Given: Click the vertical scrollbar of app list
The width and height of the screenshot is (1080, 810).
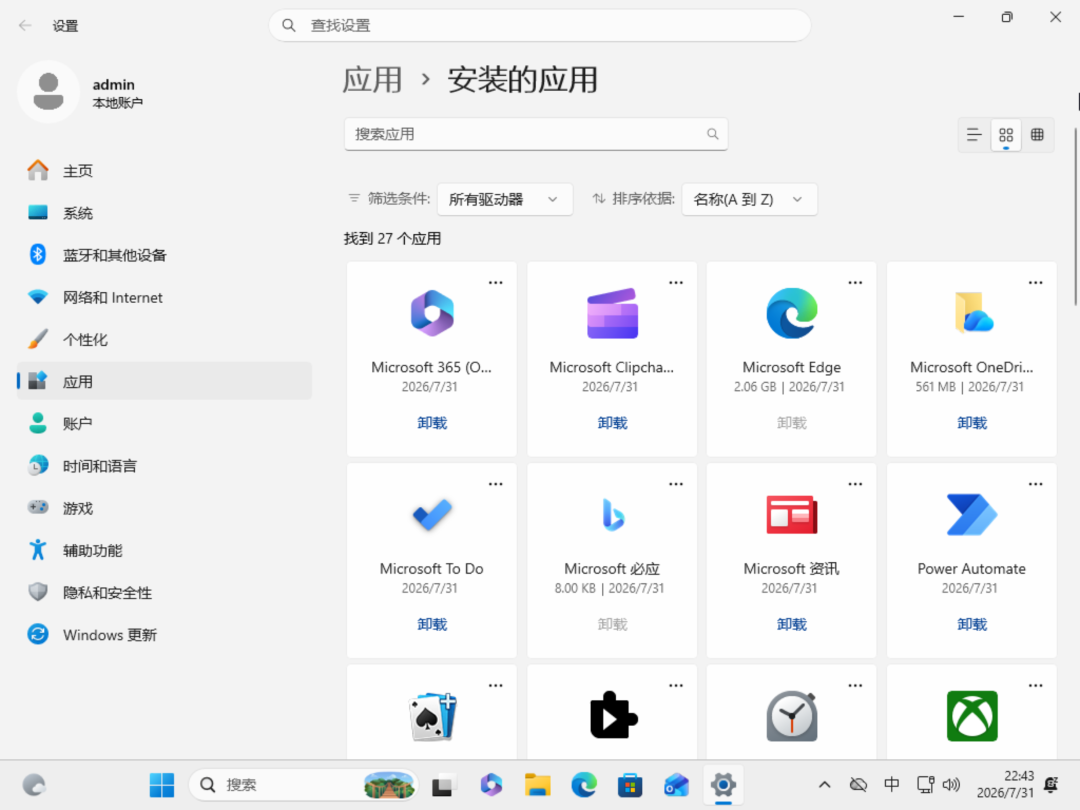Looking at the screenshot, I should [x=1076, y=216].
